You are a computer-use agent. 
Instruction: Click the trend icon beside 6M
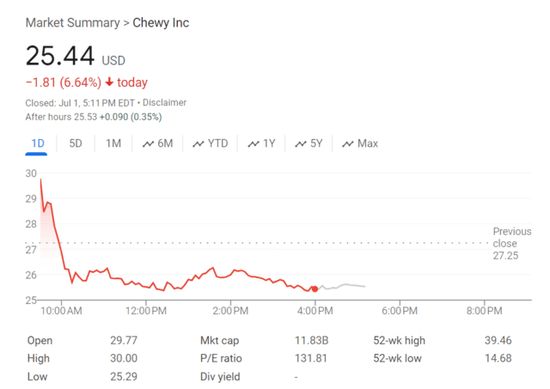(148, 144)
